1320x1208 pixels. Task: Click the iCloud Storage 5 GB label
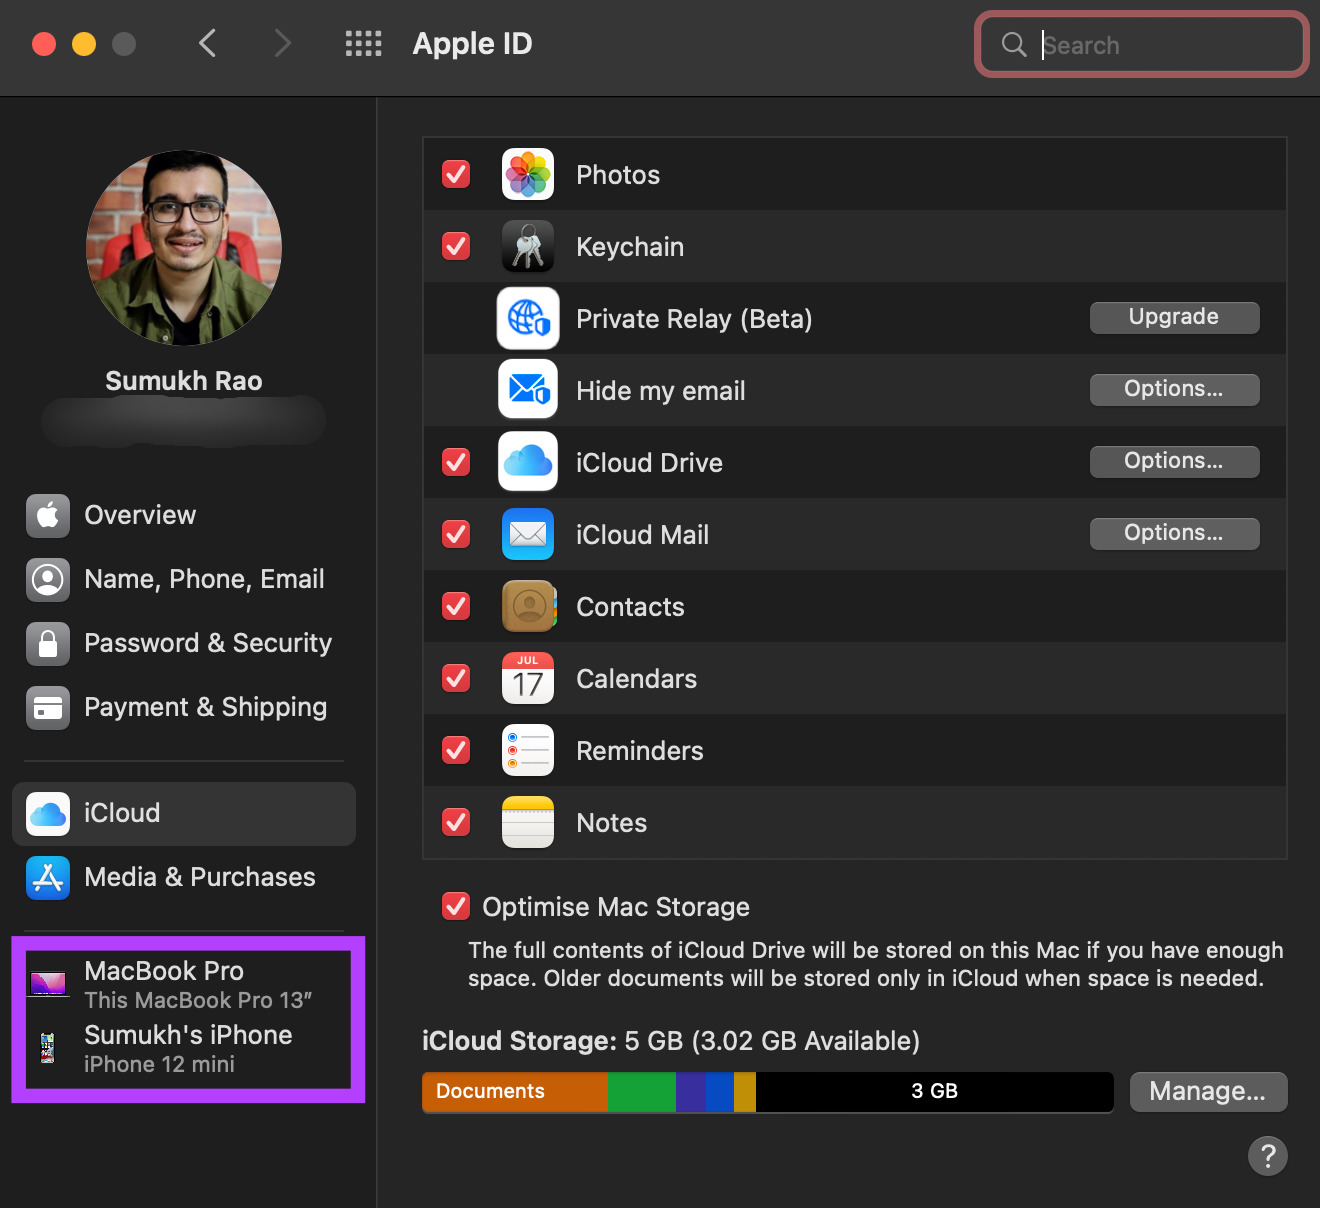point(670,1041)
